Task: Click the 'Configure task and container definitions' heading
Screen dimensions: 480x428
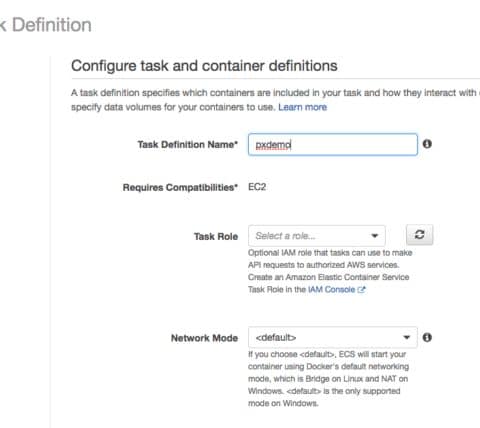Action: tap(204, 66)
